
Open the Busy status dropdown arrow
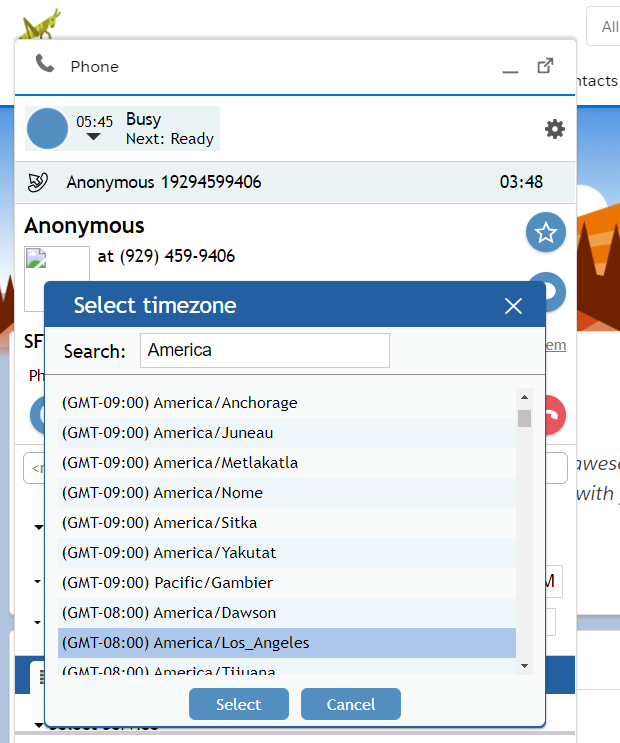pyautogui.click(x=93, y=137)
